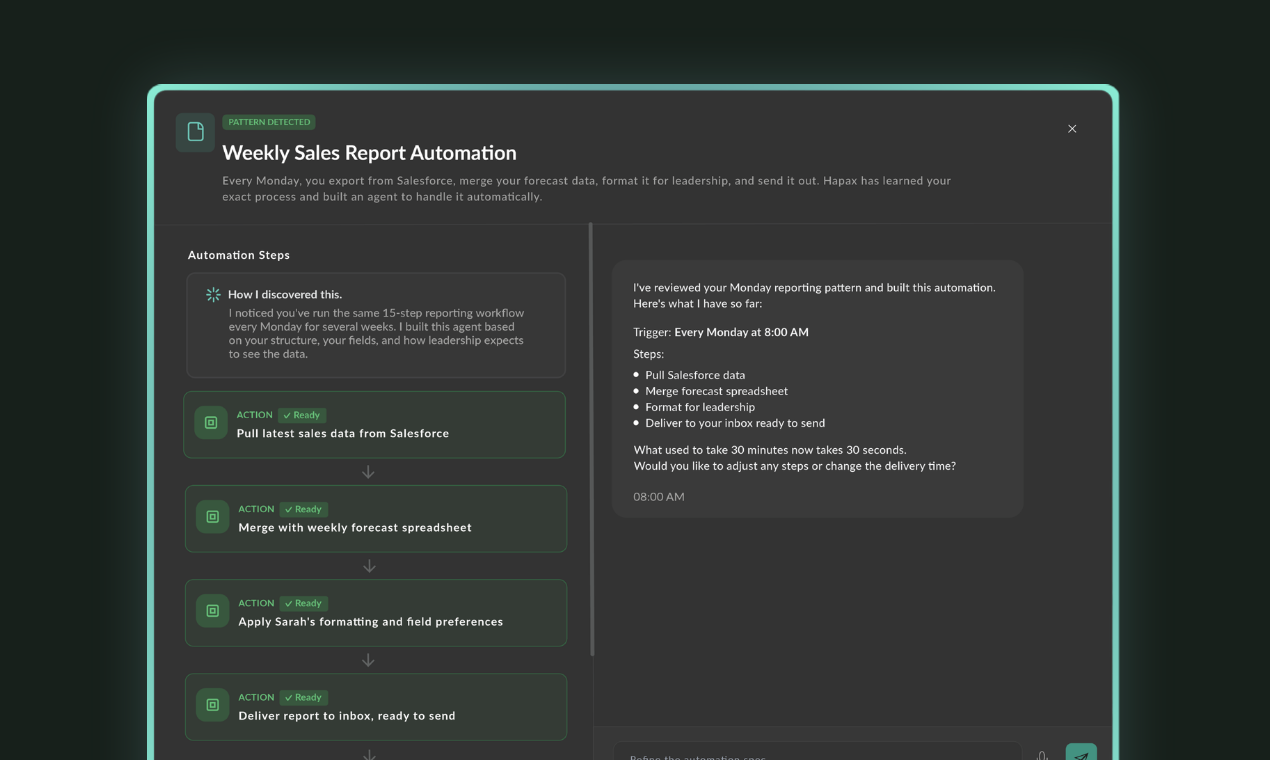
Task: Click the merge forecast spreadsheet step icon
Action: 211,516
